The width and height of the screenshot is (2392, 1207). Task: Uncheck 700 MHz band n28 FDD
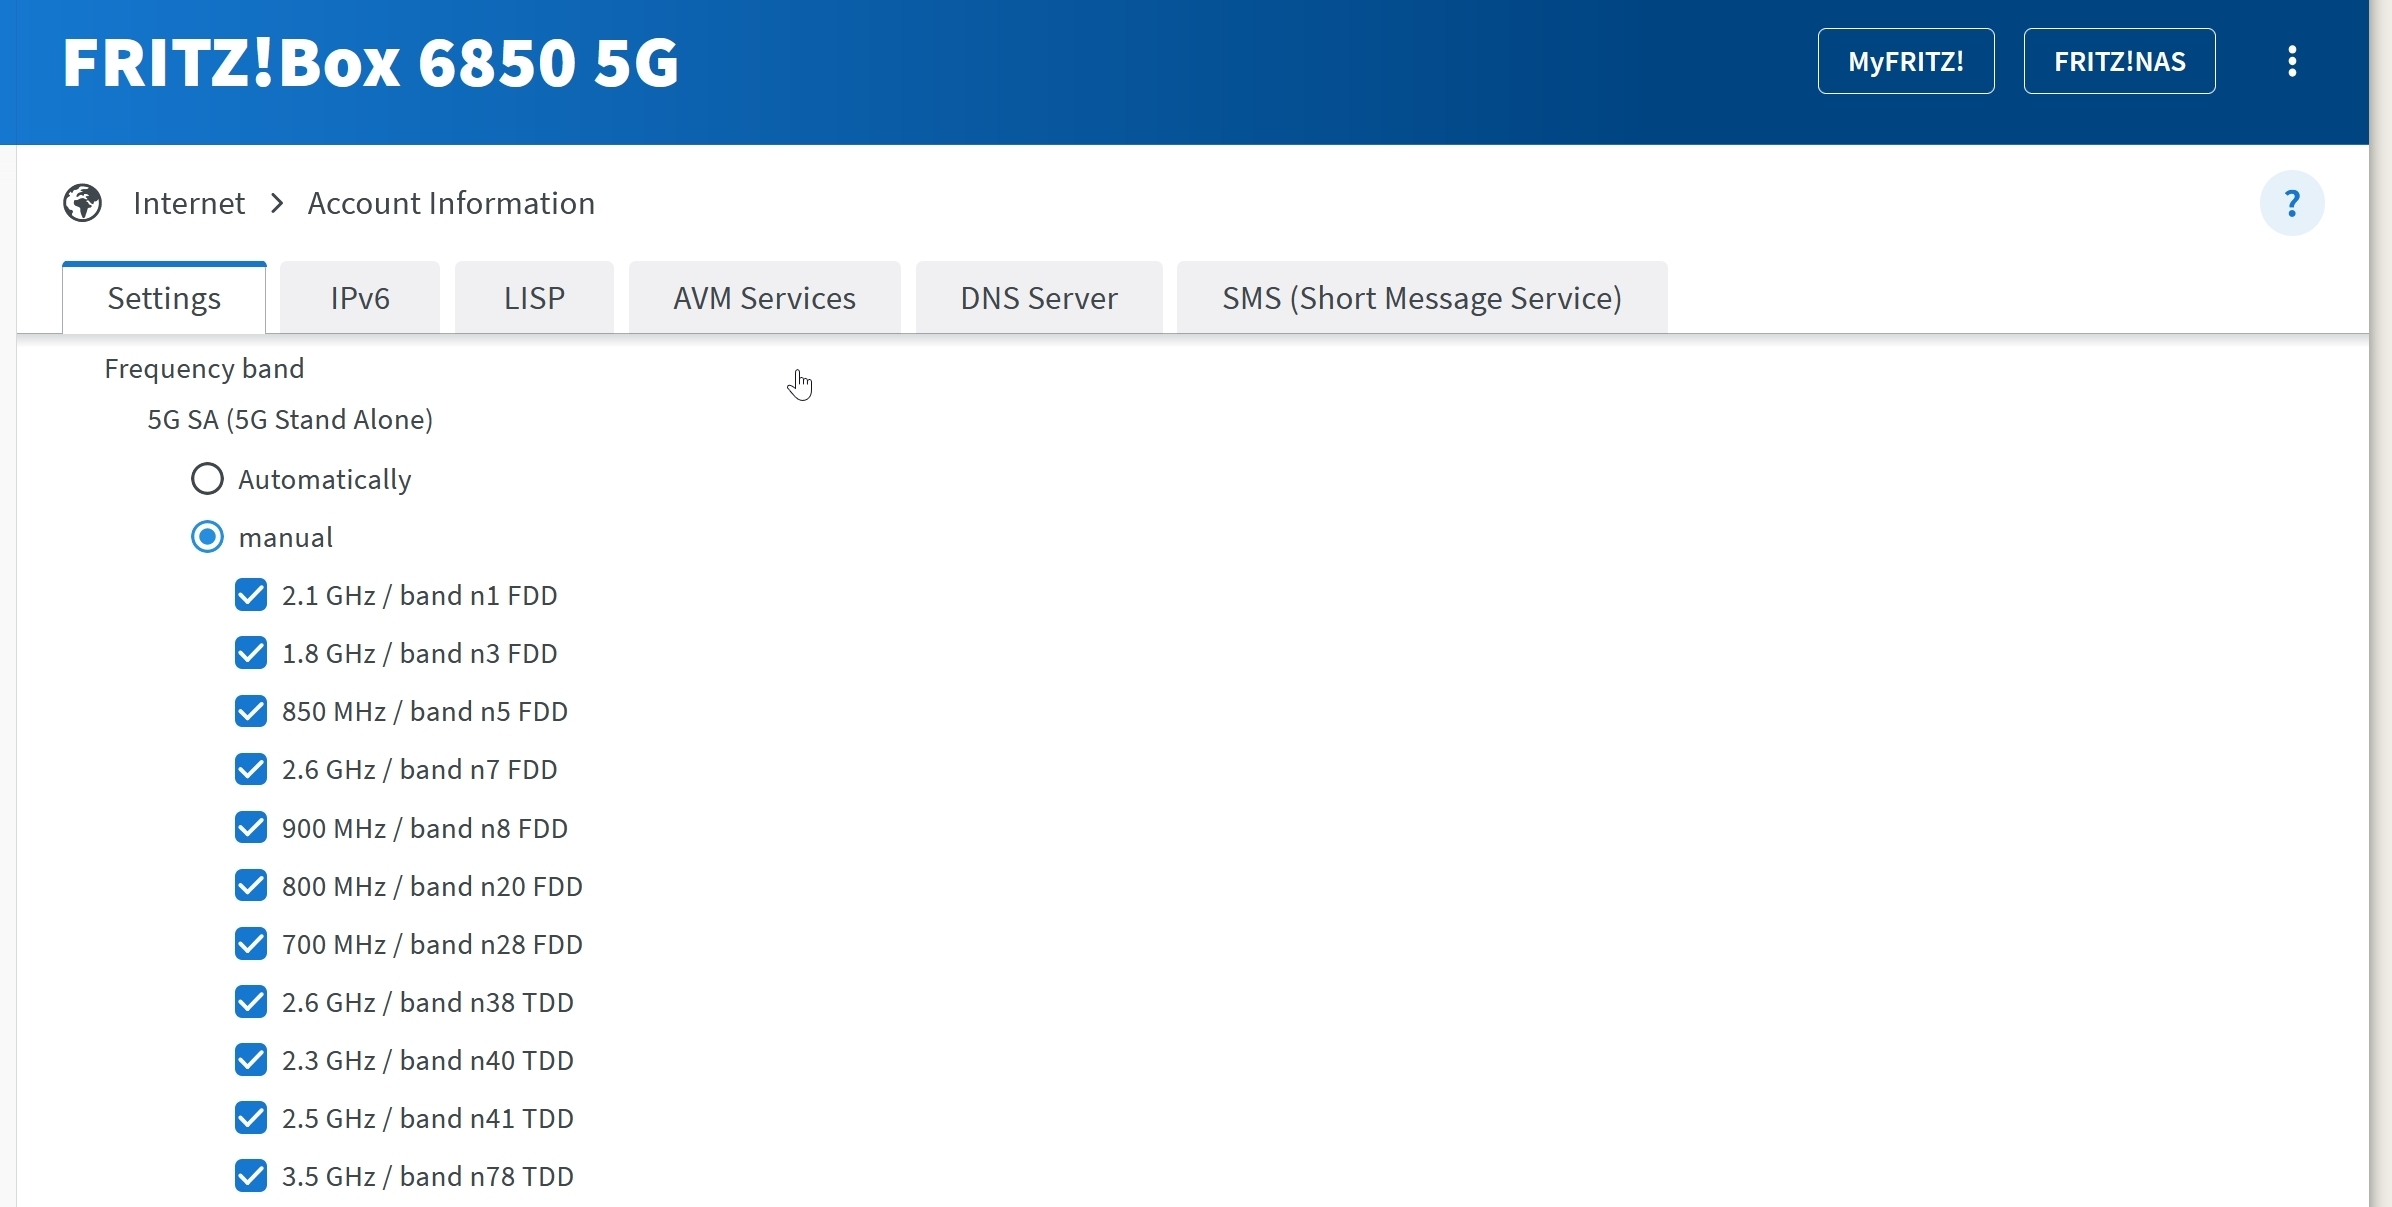[x=251, y=944]
